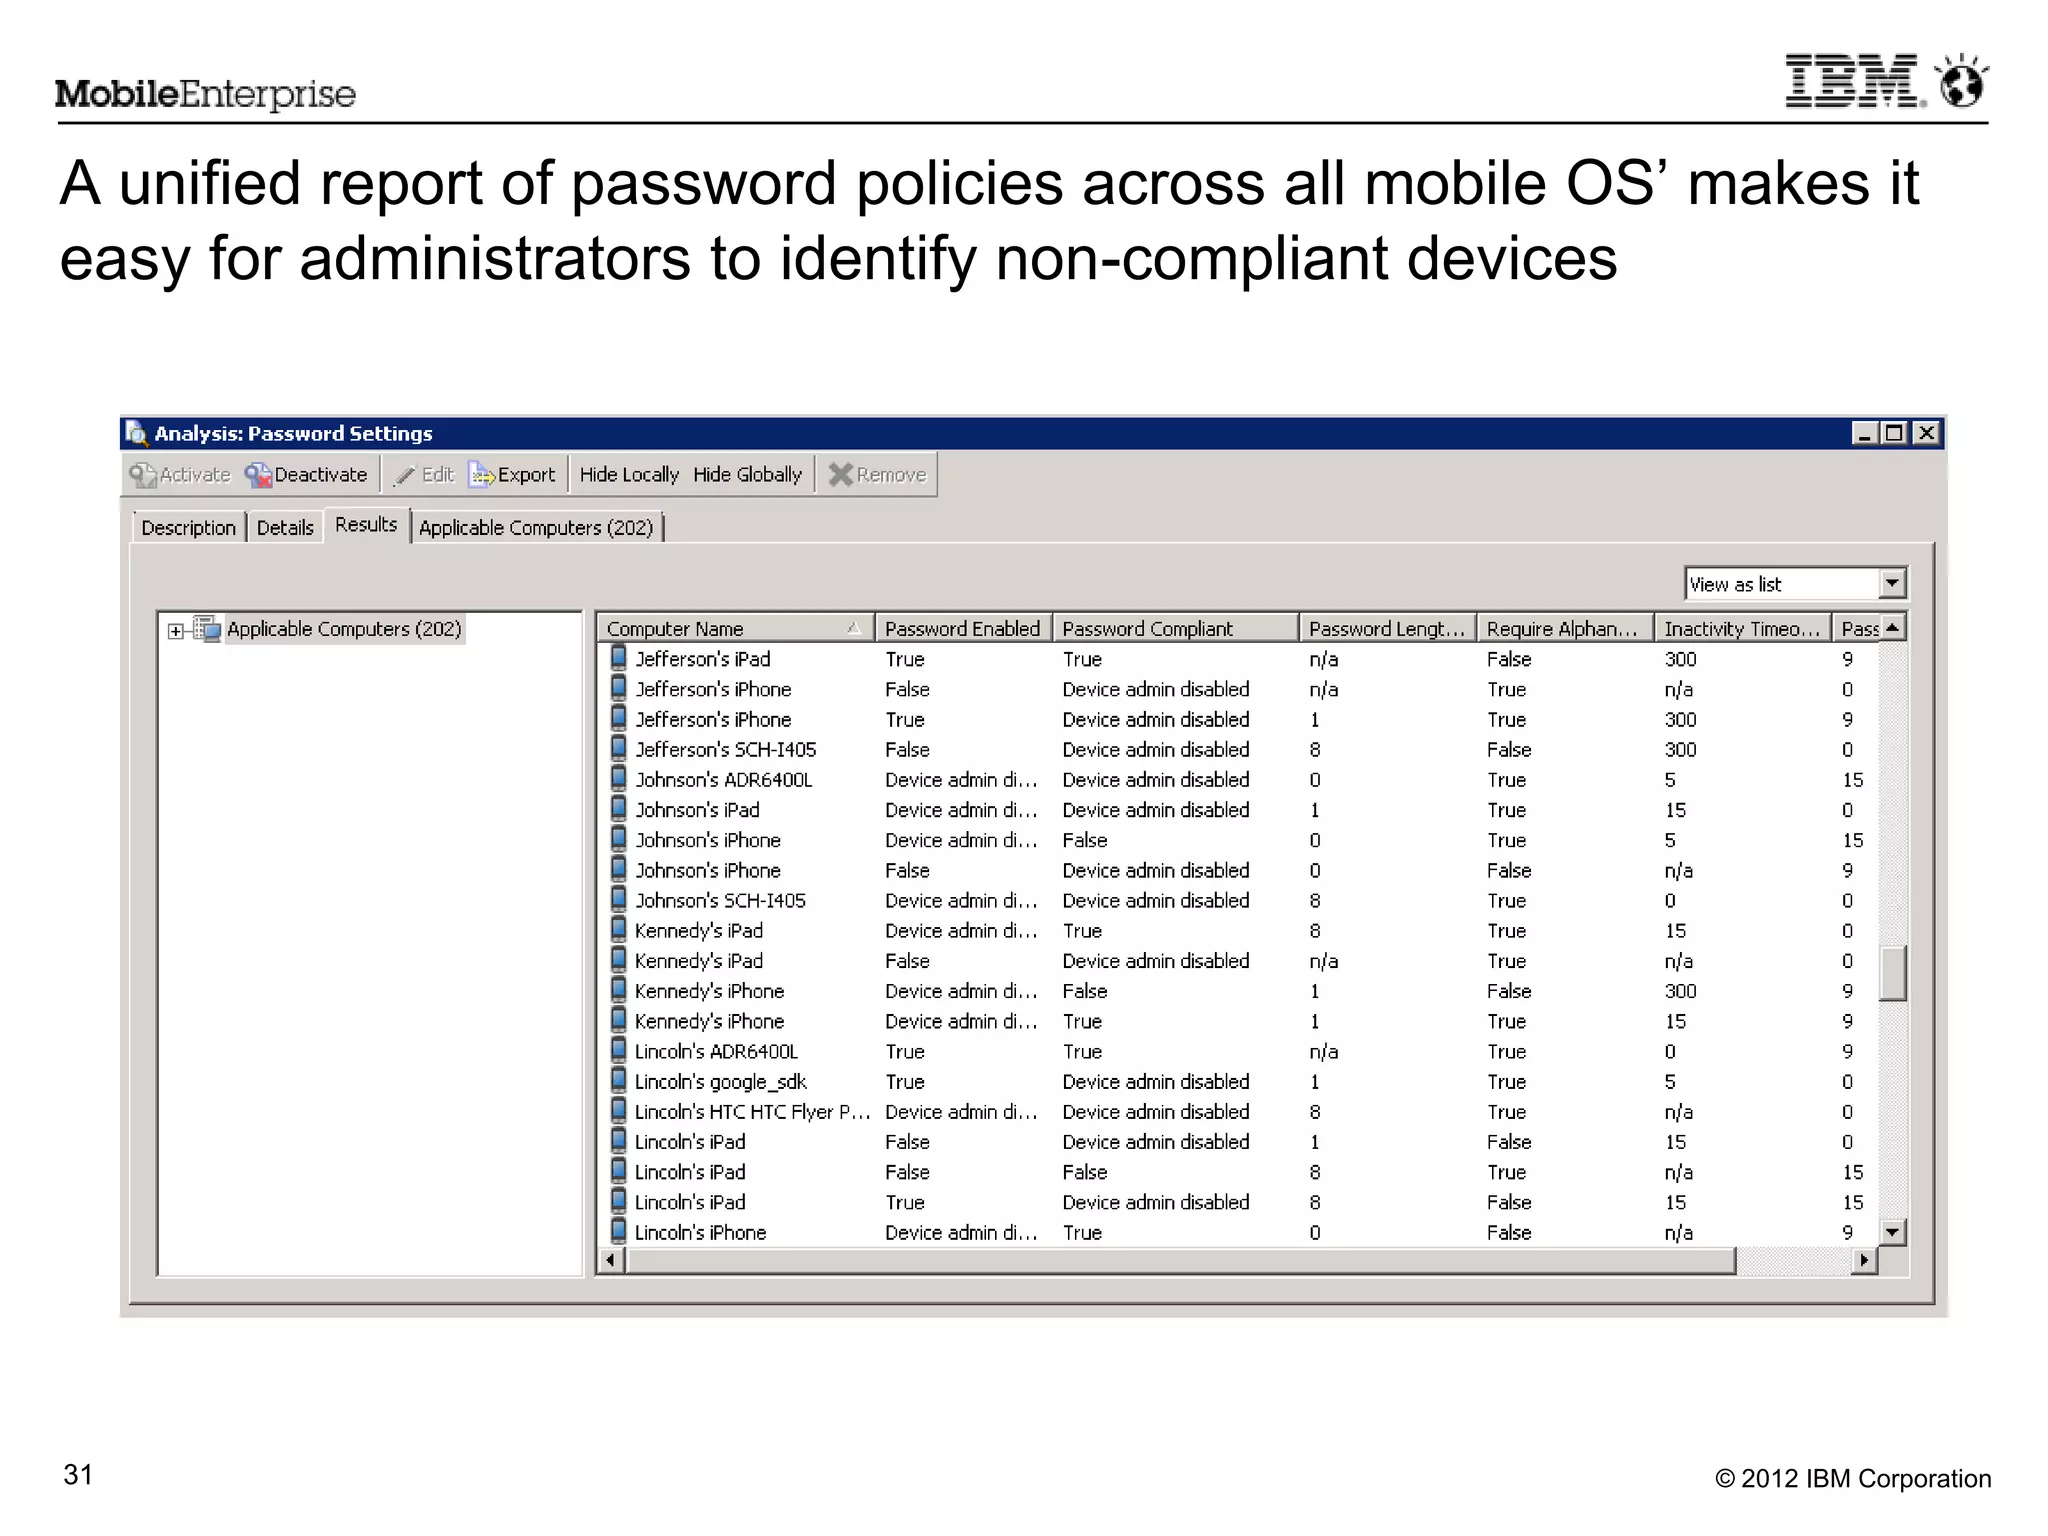
Task: Click the vertical scrollbar thumb
Action: coord(1892,973)
